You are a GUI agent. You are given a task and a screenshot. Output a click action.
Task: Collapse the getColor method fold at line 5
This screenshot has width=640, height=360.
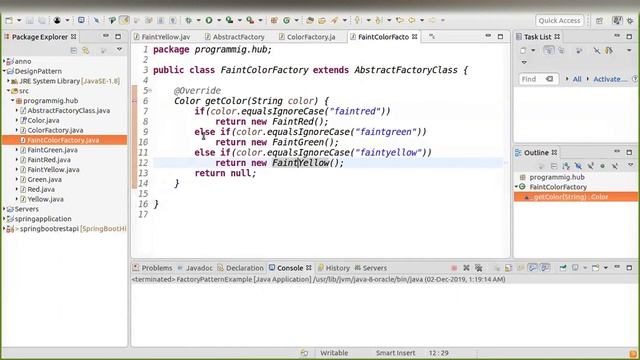(150, 91)
